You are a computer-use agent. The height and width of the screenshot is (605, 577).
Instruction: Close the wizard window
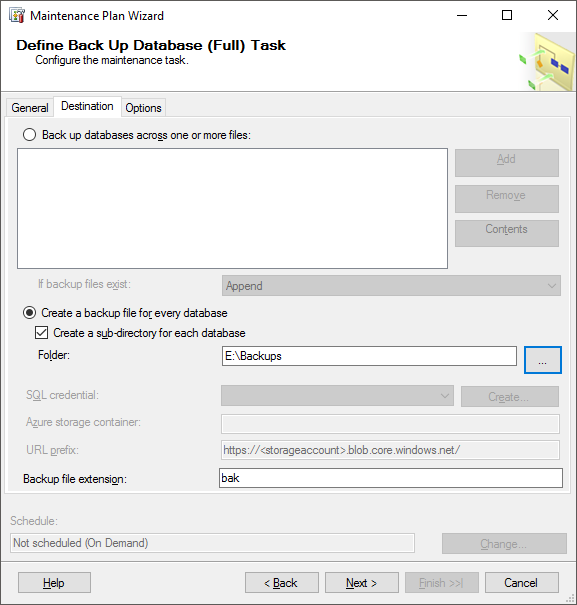pyautogui.click(x=553, y=15)
